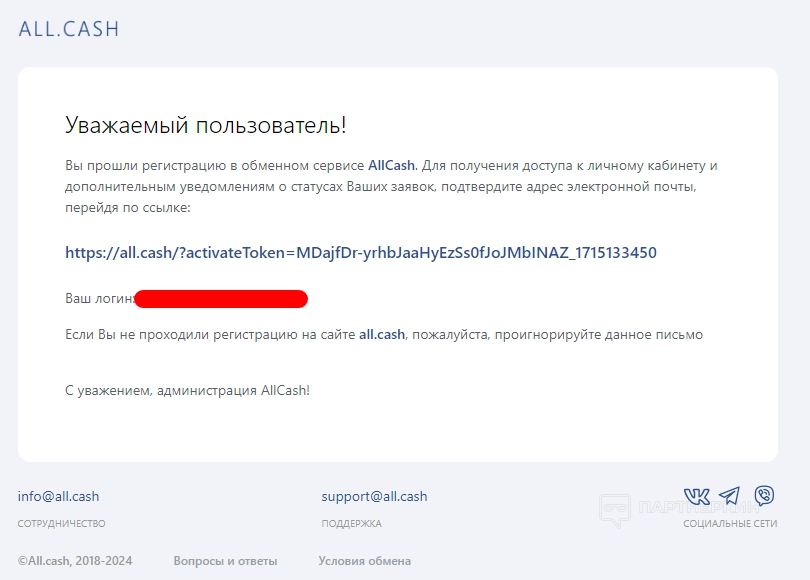
Task: Open the Viber phone icon
Action: click(x=765, y=495)
